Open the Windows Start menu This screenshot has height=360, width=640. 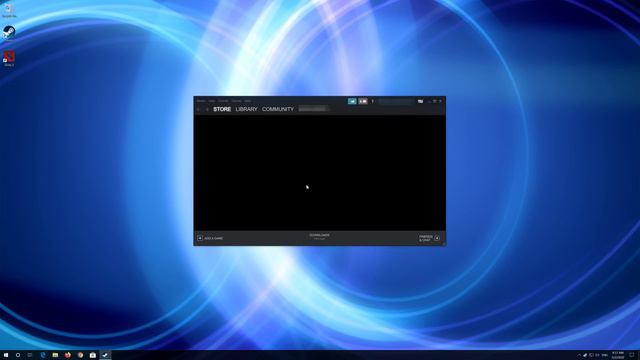6,355
